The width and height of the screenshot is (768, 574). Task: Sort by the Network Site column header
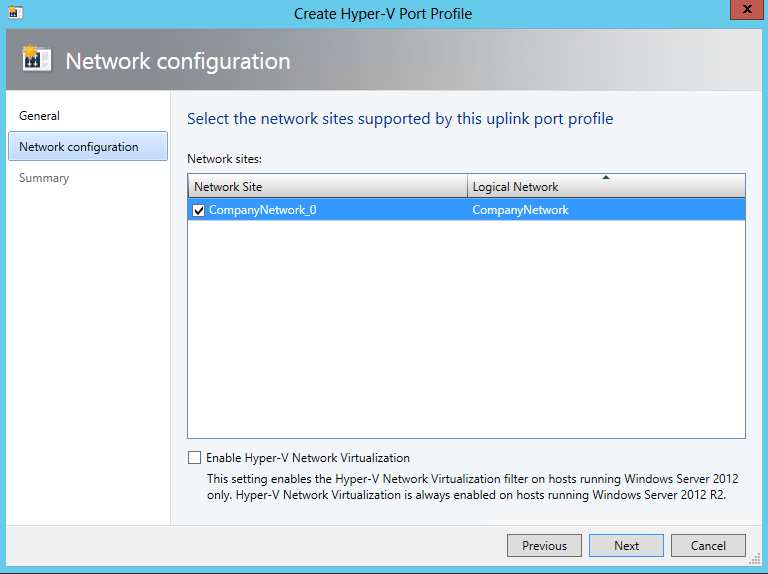pyautogui.click(x=328, y=187)
